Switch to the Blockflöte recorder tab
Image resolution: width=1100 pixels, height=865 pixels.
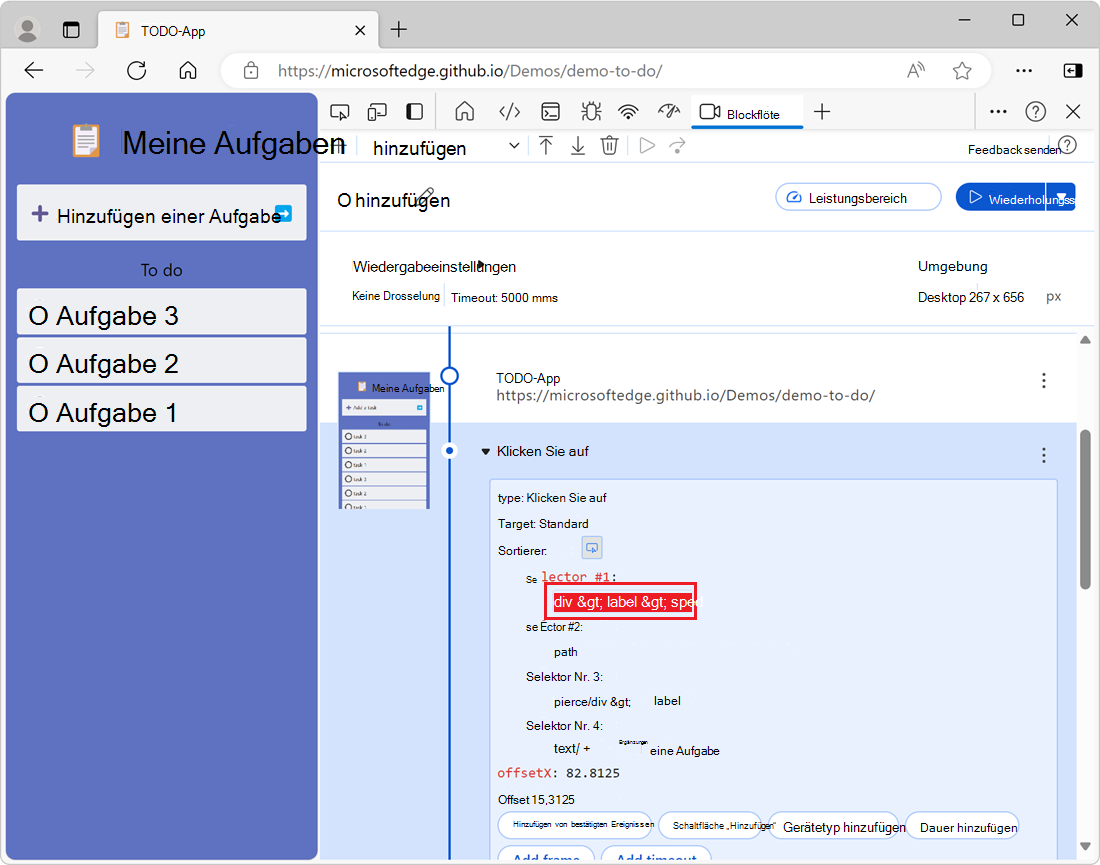[739, 113]
